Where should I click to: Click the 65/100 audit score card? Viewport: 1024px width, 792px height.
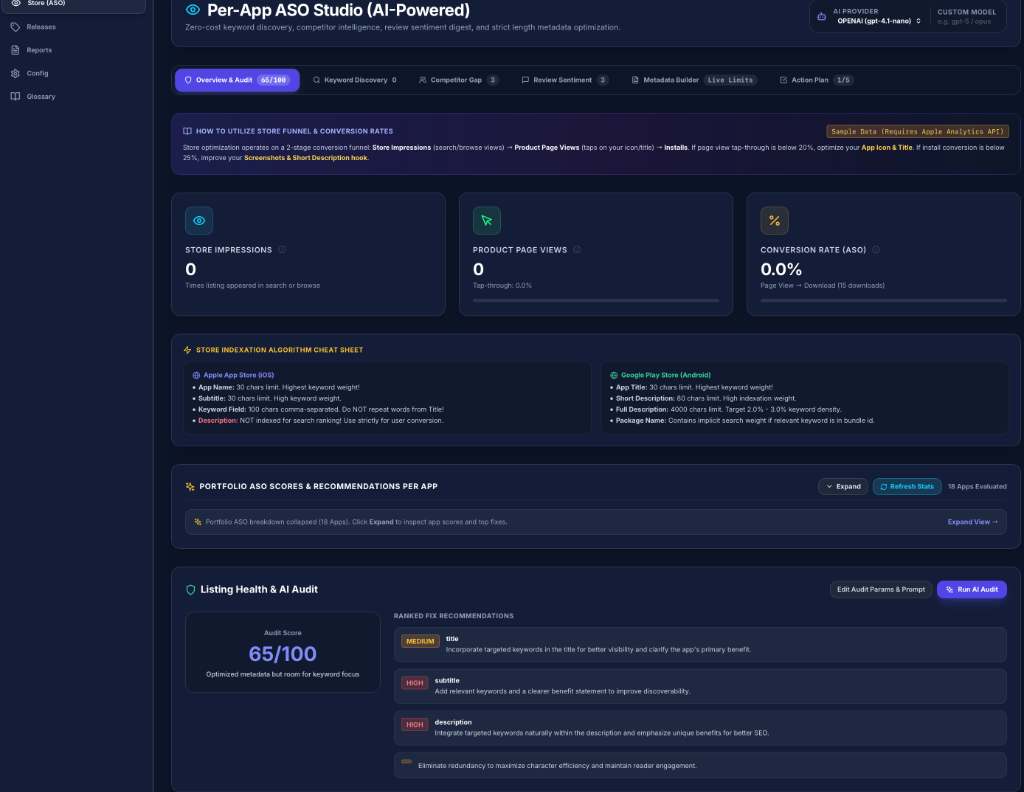tap(283, 652)
